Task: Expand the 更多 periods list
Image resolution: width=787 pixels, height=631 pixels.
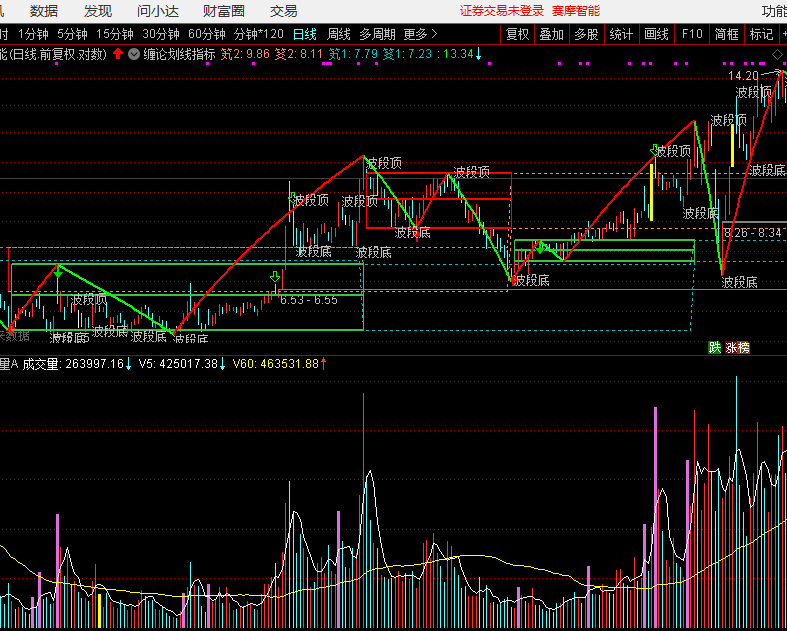Action: pyautogui.click(x=420, y=33)
